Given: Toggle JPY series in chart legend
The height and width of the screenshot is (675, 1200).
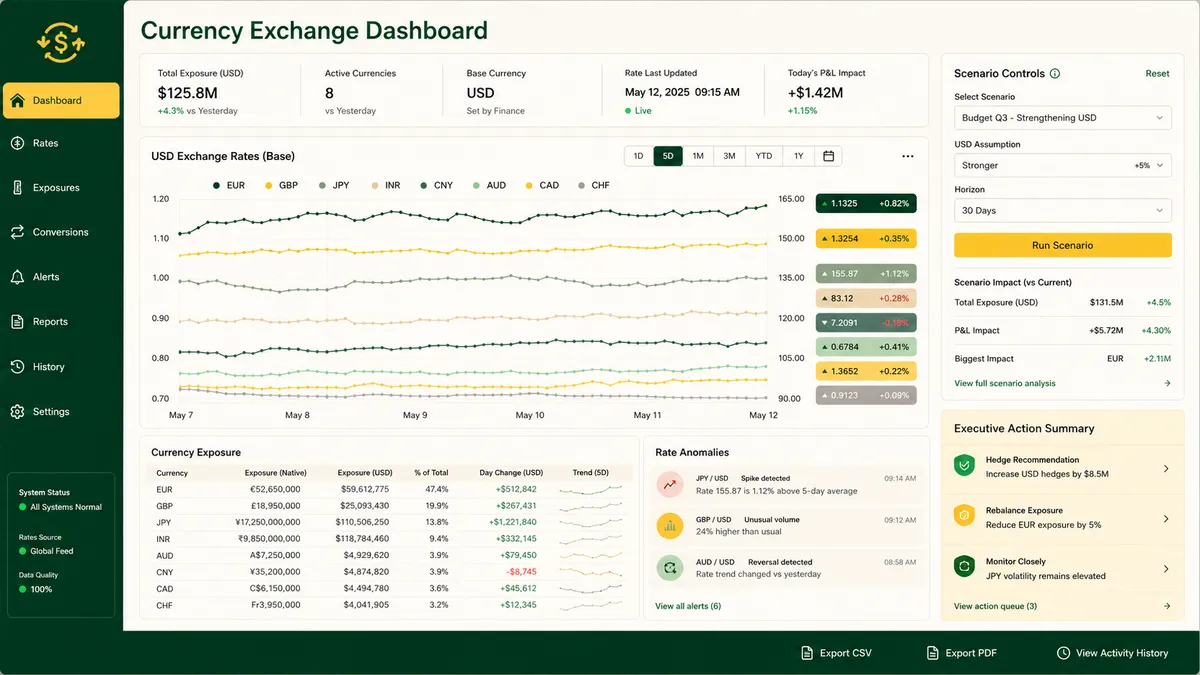Looking at the screenshot, I should [334, 185].
